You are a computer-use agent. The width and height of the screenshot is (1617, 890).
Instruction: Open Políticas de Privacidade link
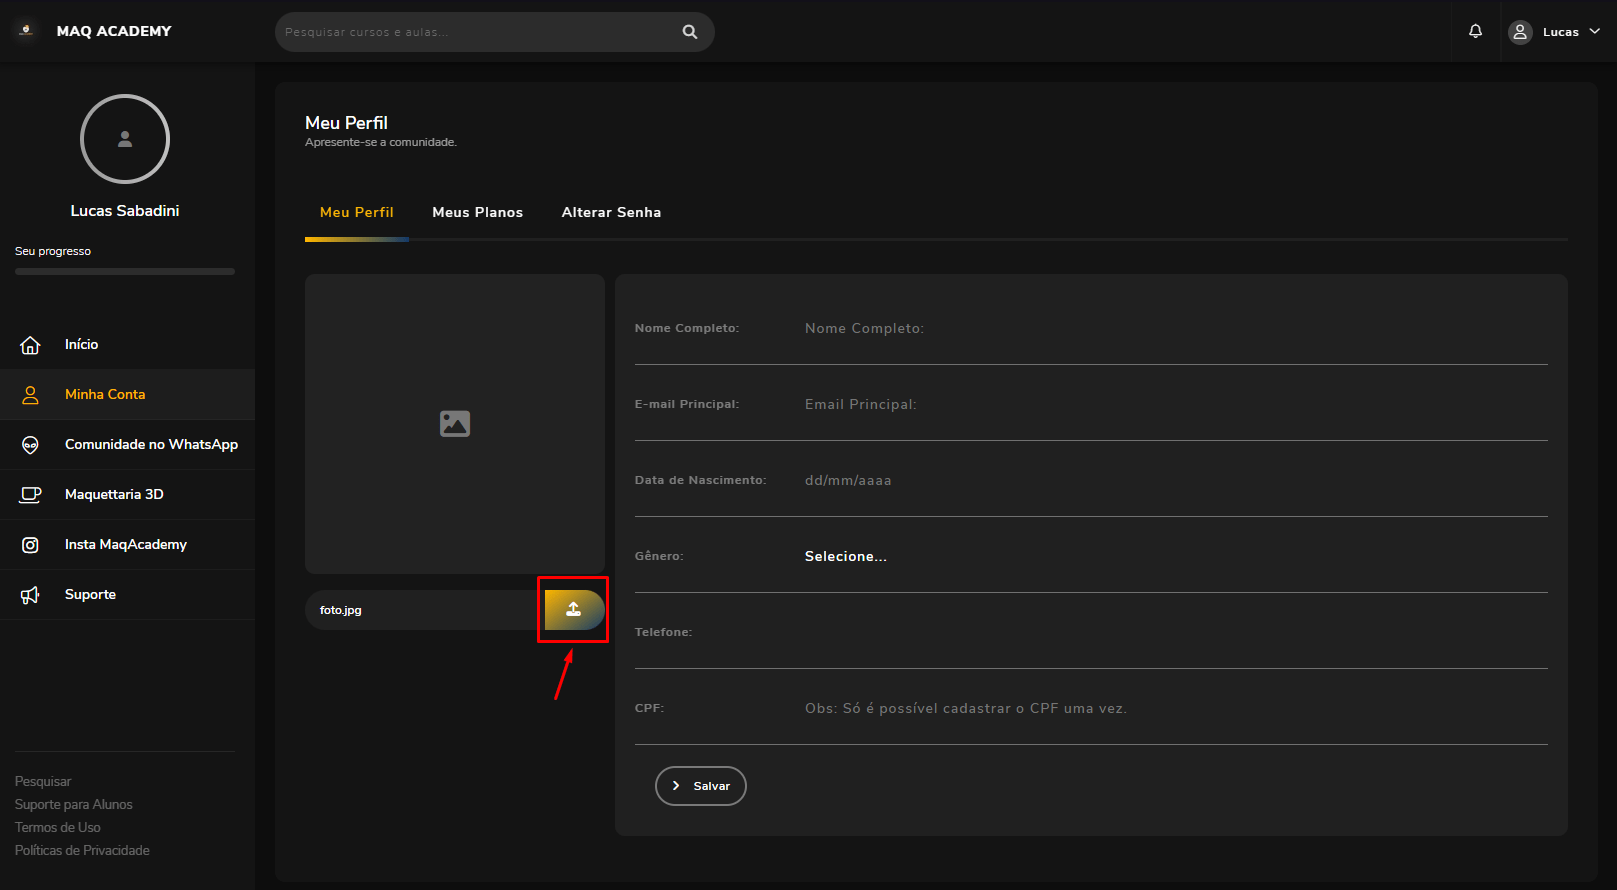82,850
